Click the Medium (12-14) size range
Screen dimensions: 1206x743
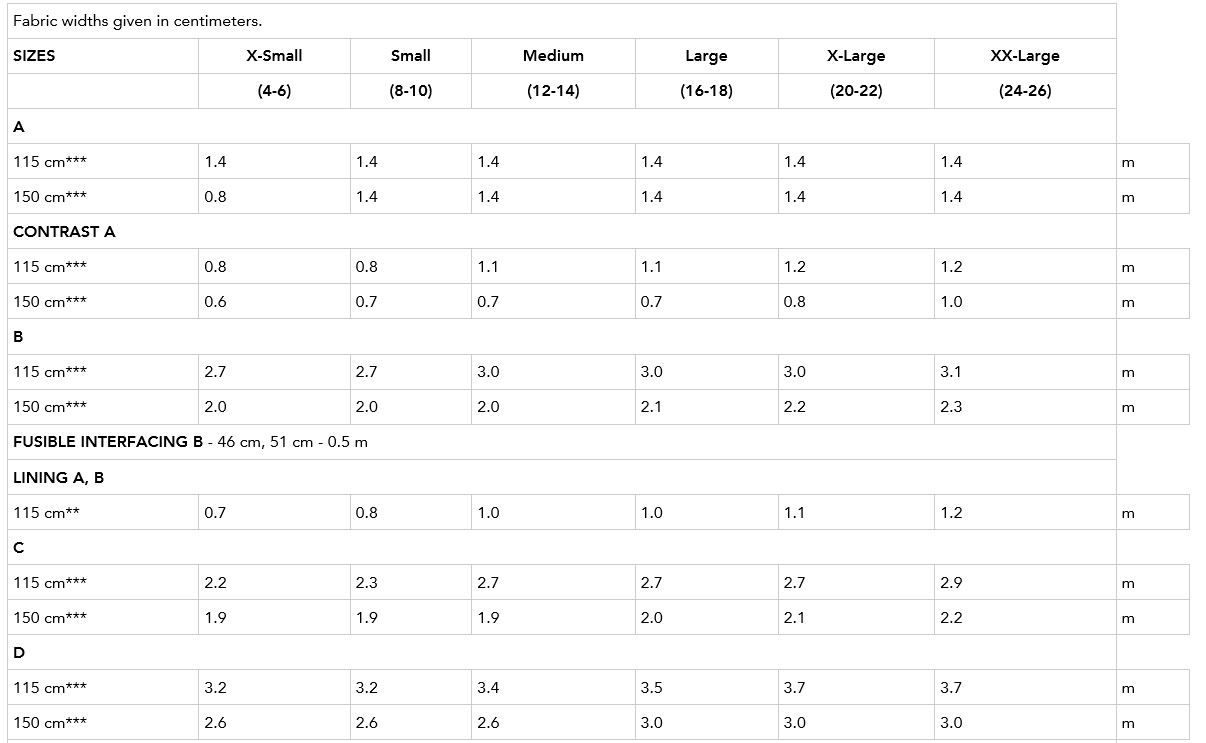coord(553,91)
